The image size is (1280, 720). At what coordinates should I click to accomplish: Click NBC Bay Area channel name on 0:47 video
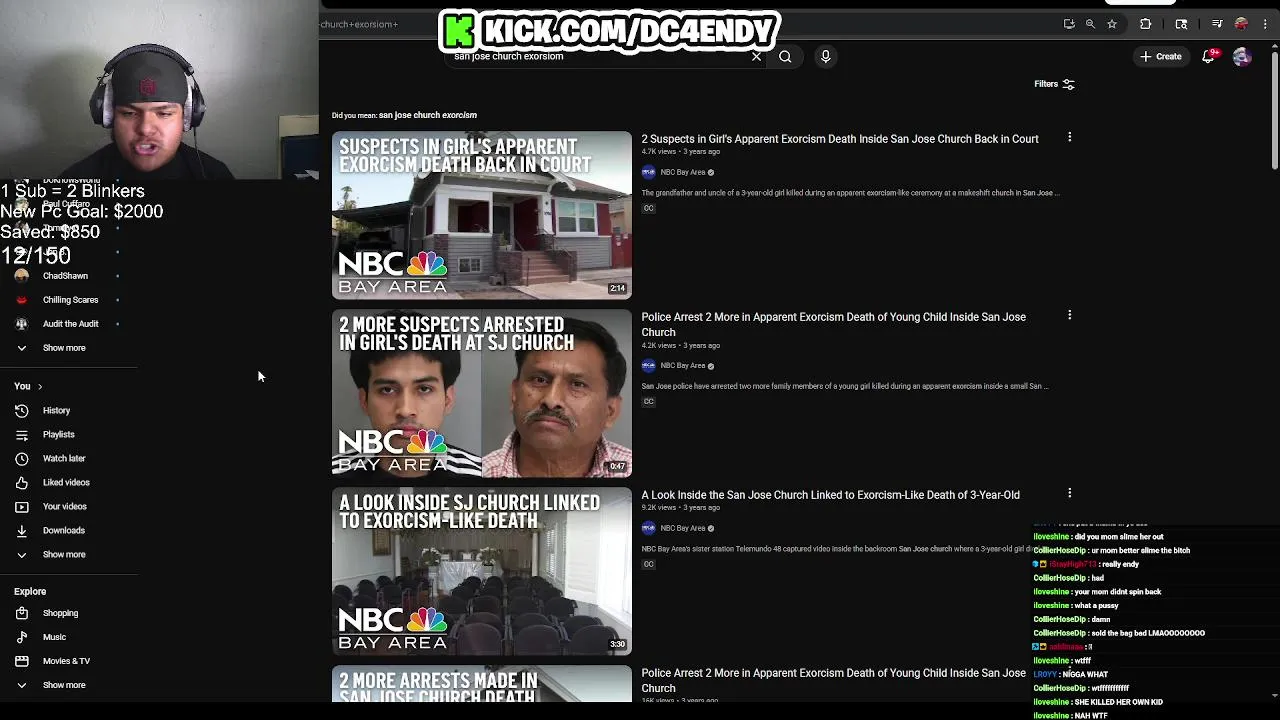pos(683,366)
